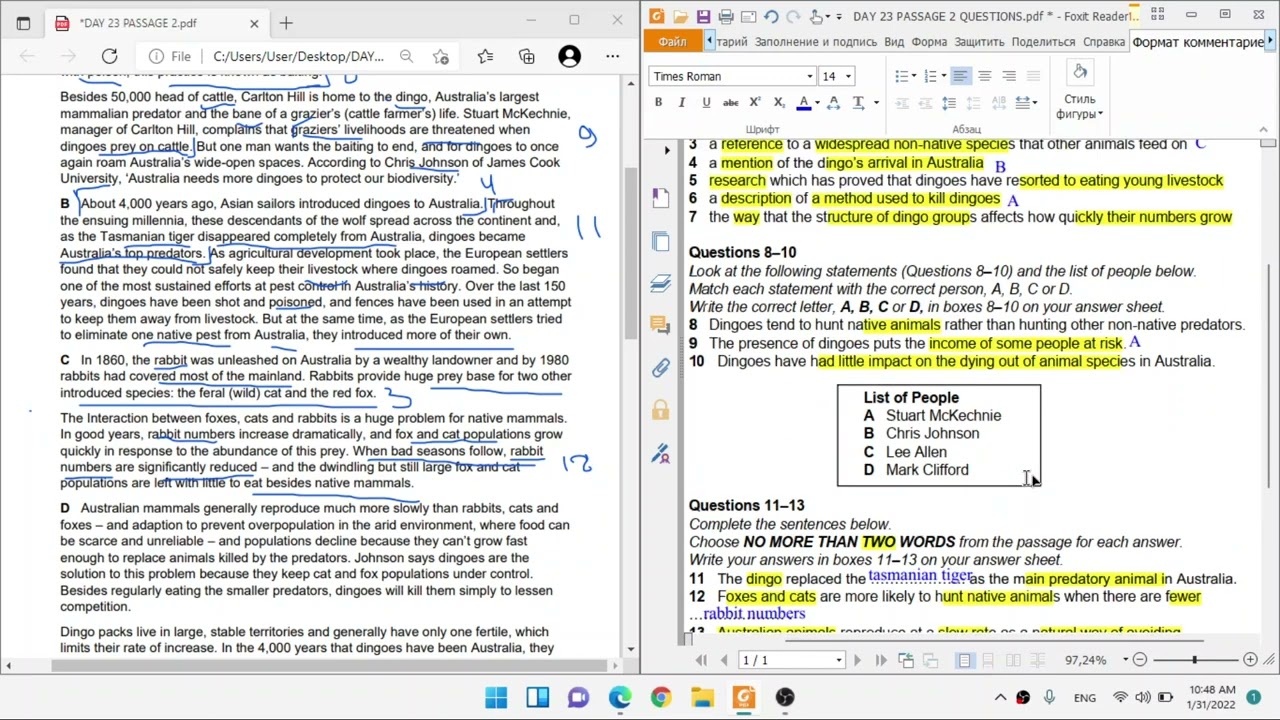Zoom in with the plus button in Foxit
This screenshot has width=1280, height=720.
click(x=1250, y=660)
